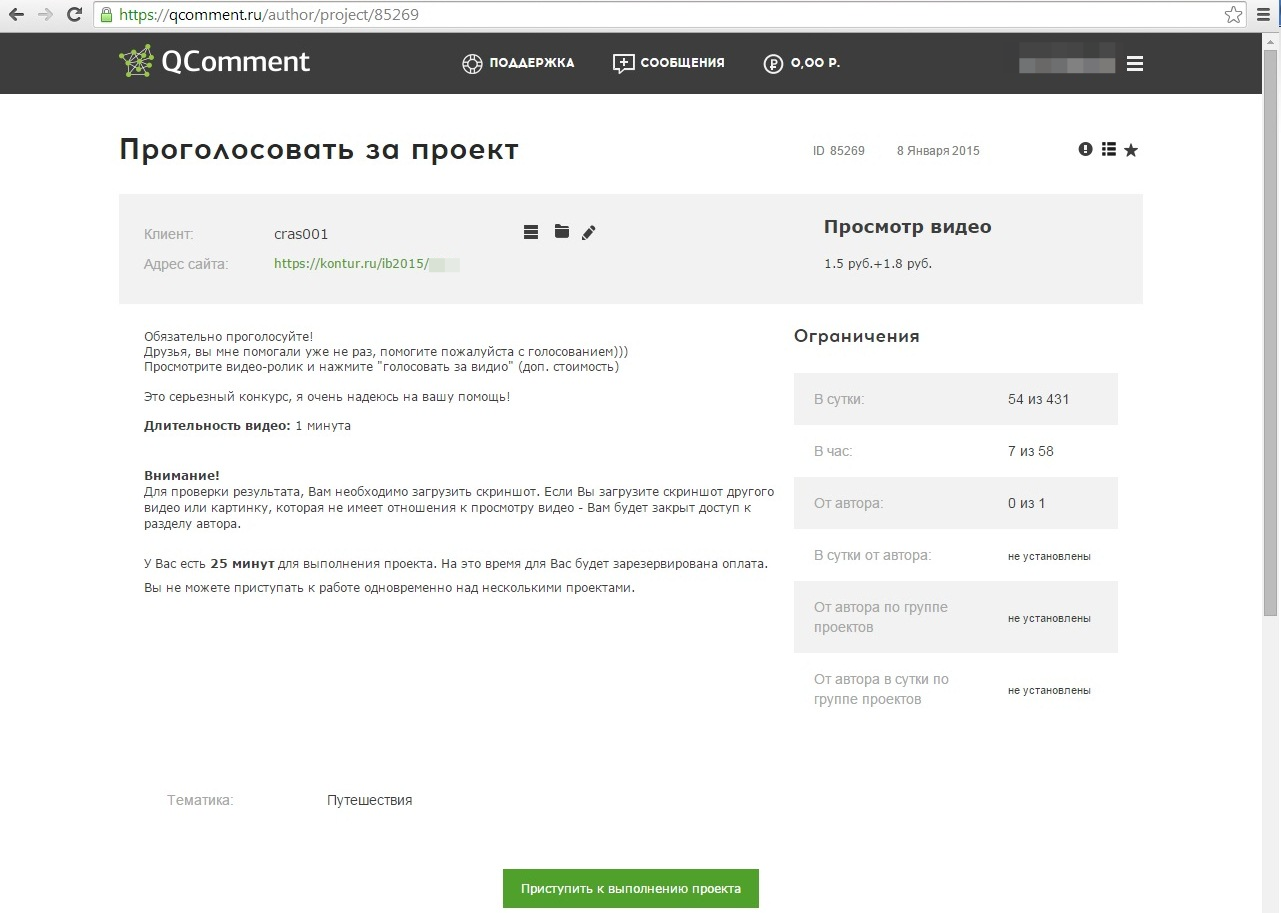The width and height of the screenshot is (1281, 913).
Task: Report the project with the exclamation icon
Action: coord(1086,149)
